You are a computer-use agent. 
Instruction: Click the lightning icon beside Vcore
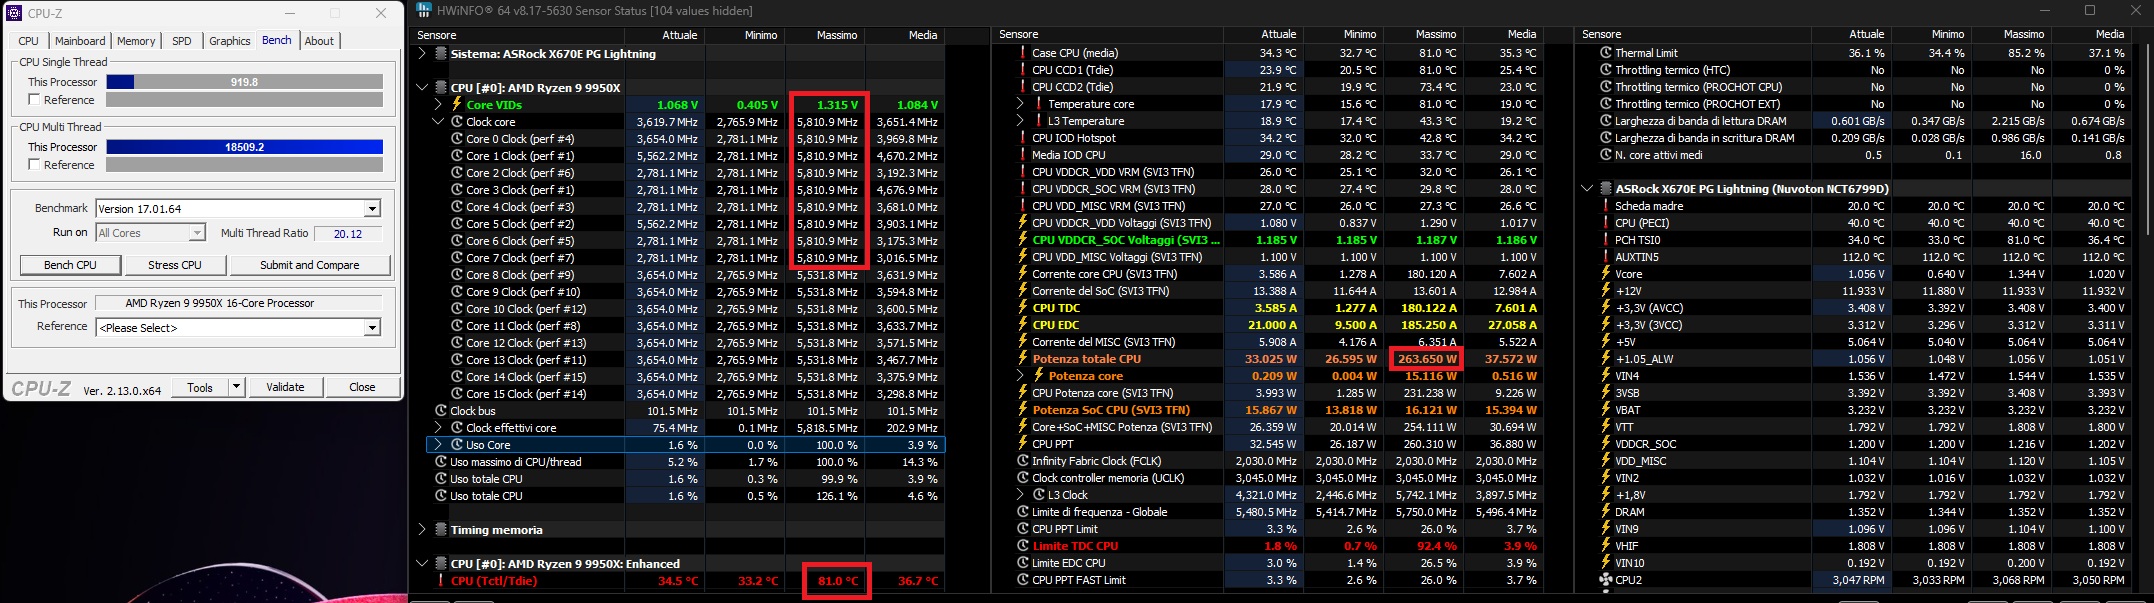[x=1606, y=274]
